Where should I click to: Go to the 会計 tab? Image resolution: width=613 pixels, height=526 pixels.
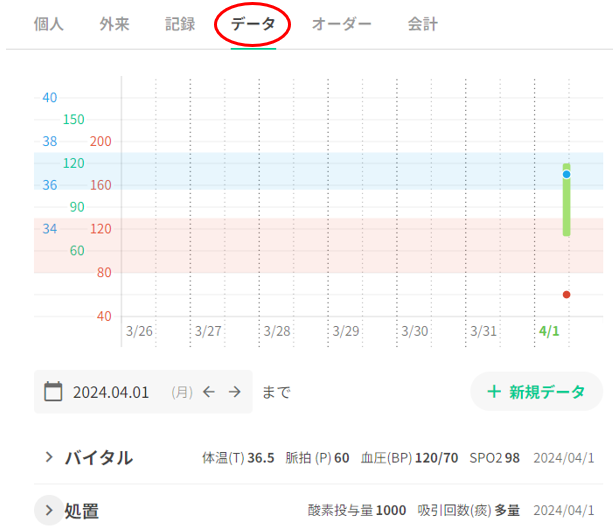[423, 24]
